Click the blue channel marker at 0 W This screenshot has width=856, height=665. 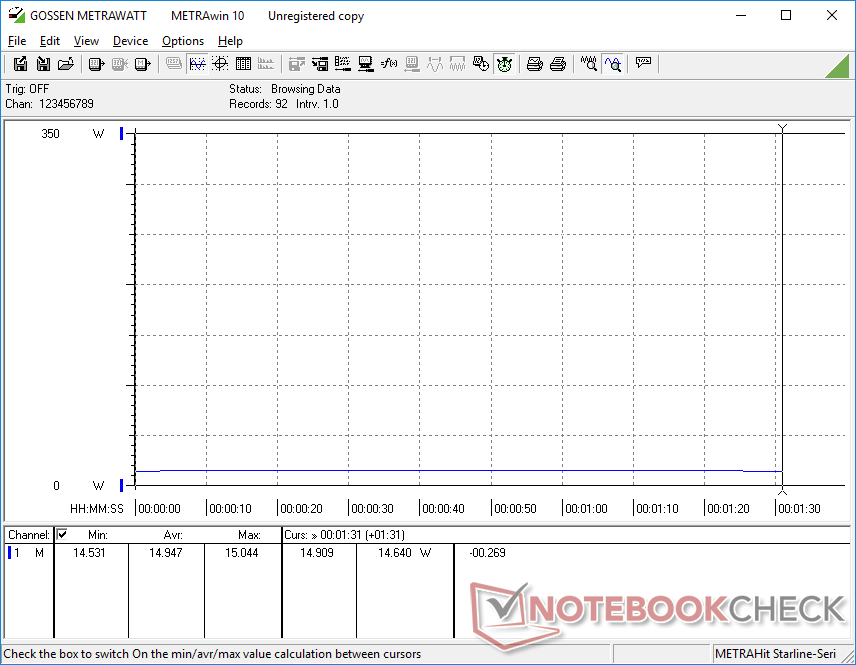tap(121, 485)
